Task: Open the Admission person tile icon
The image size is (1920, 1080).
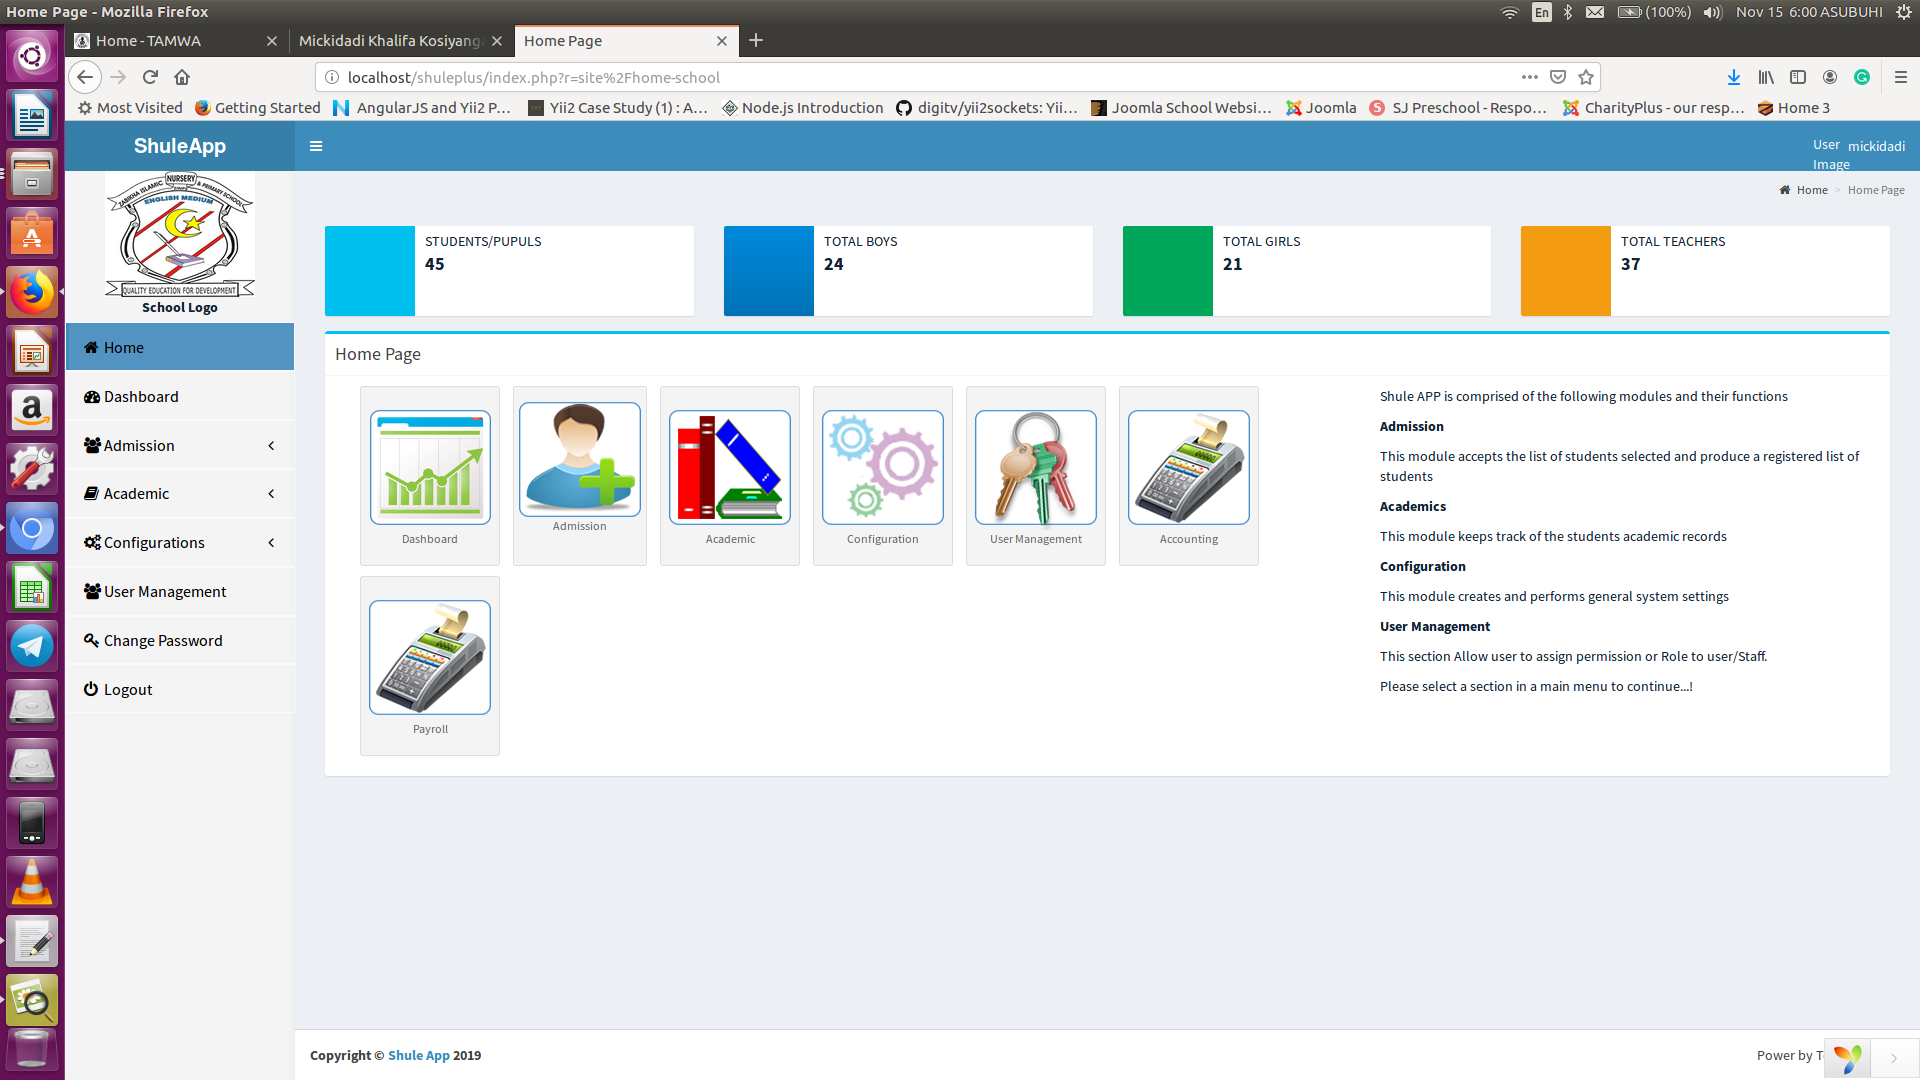Action: [x=580, y=459]
